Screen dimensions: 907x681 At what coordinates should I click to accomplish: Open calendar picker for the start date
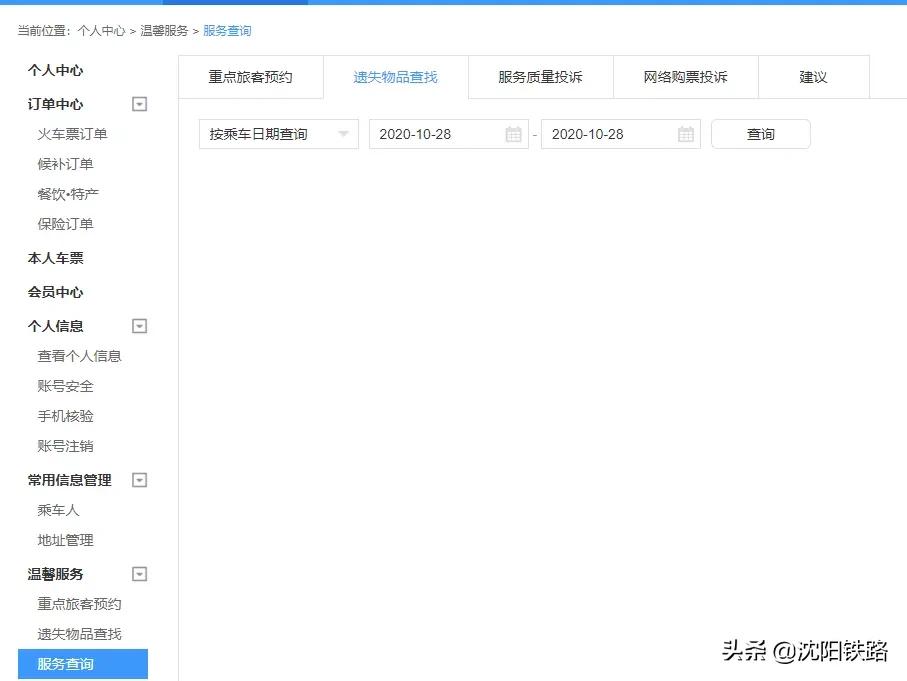tap(515, 133)
